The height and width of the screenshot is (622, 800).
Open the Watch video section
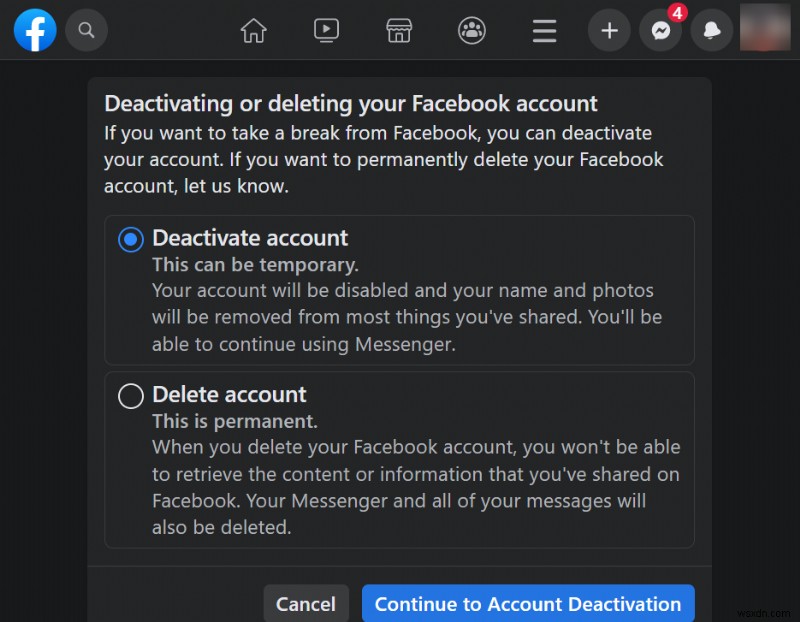click(326, 30)
